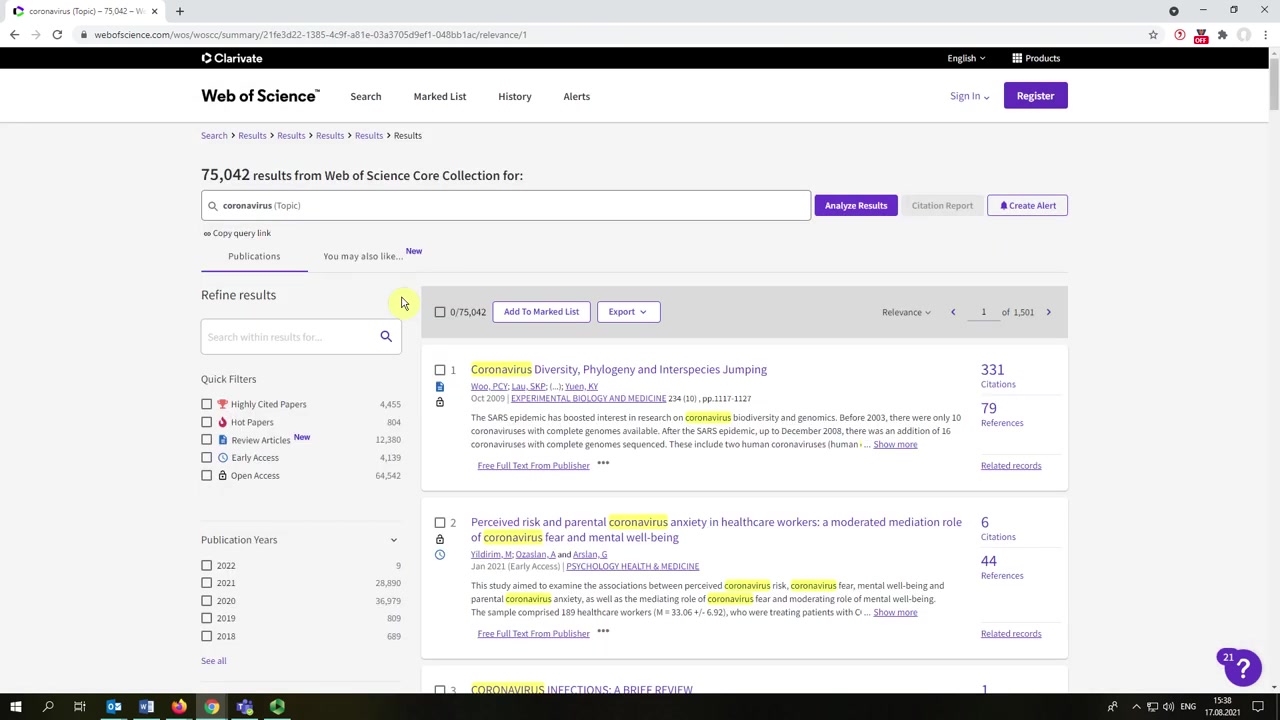Click the help bubble in the bottom corner

coord(1241,668)
